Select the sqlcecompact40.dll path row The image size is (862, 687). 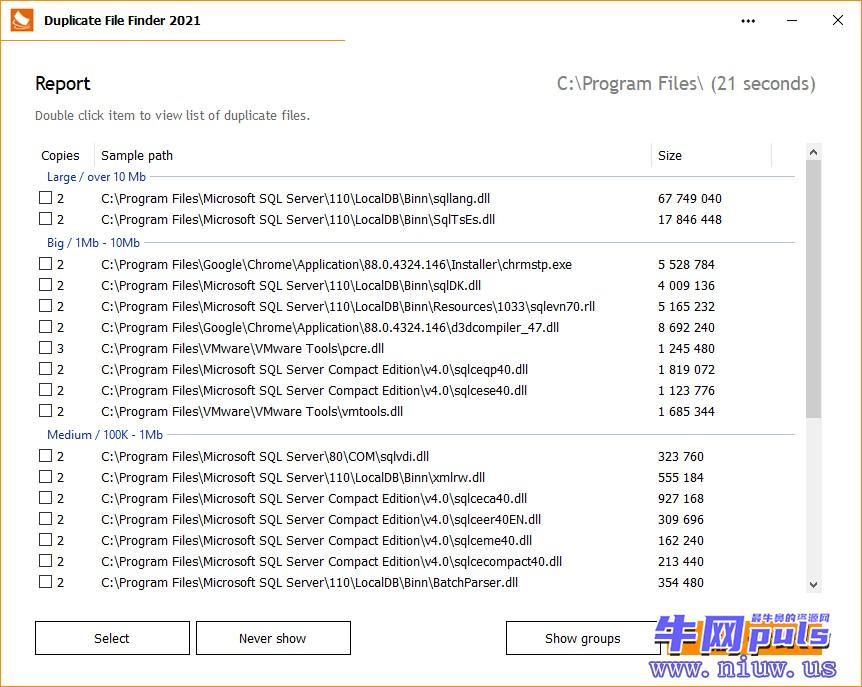pos(331,561)
